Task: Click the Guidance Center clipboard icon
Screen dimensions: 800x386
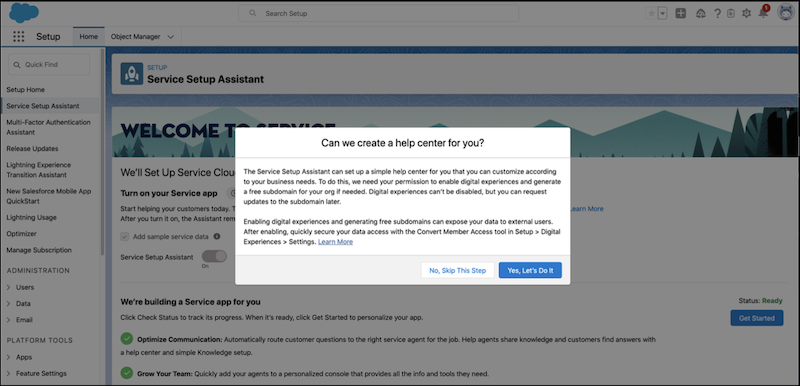Action: click(x=731, y=14)
